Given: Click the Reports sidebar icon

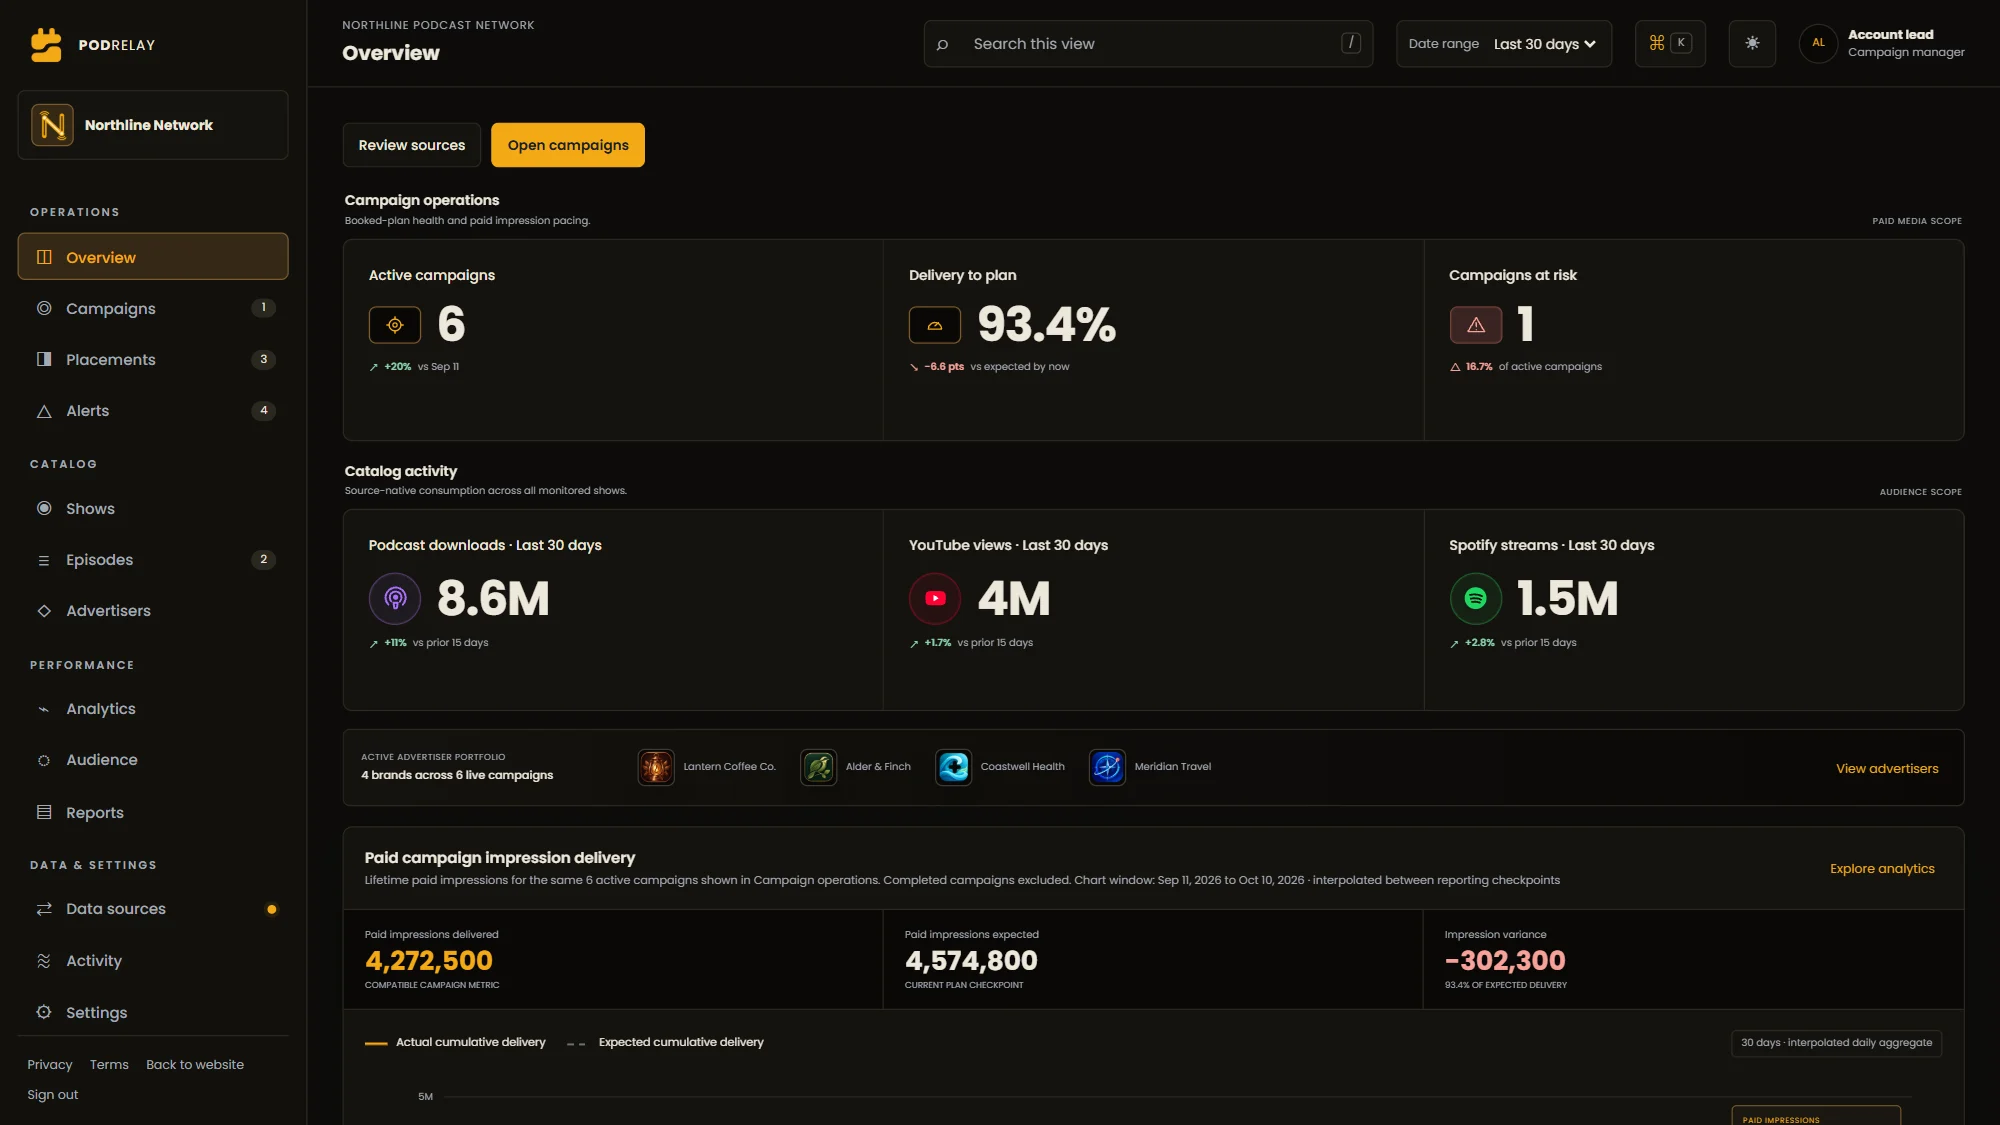Looking at the screenshot, I should (x=44, y=812).
